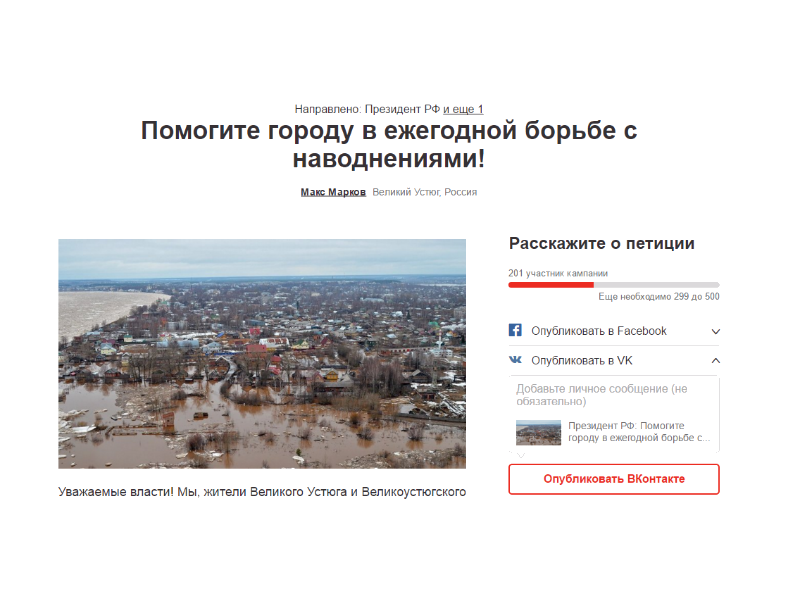Click the large flooded city photo
This screenshot has height=600, width=800.
pyautogui.click(x=262, y=353)
